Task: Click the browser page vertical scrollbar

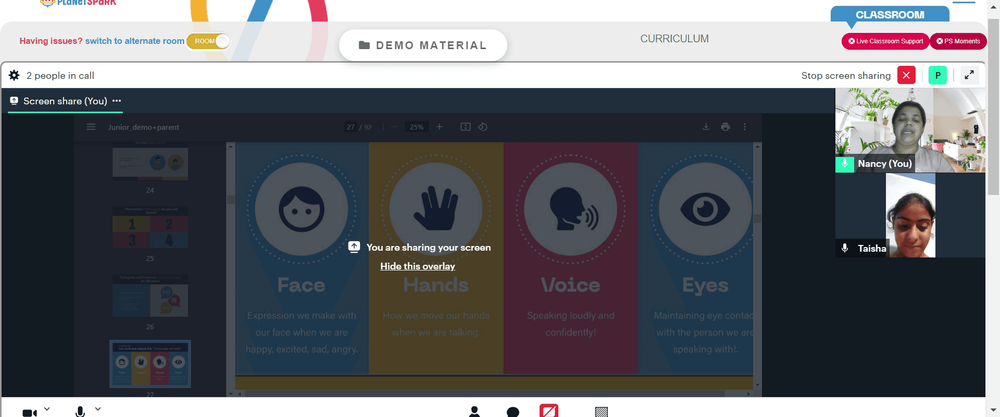Action: [x=994, y=106]
